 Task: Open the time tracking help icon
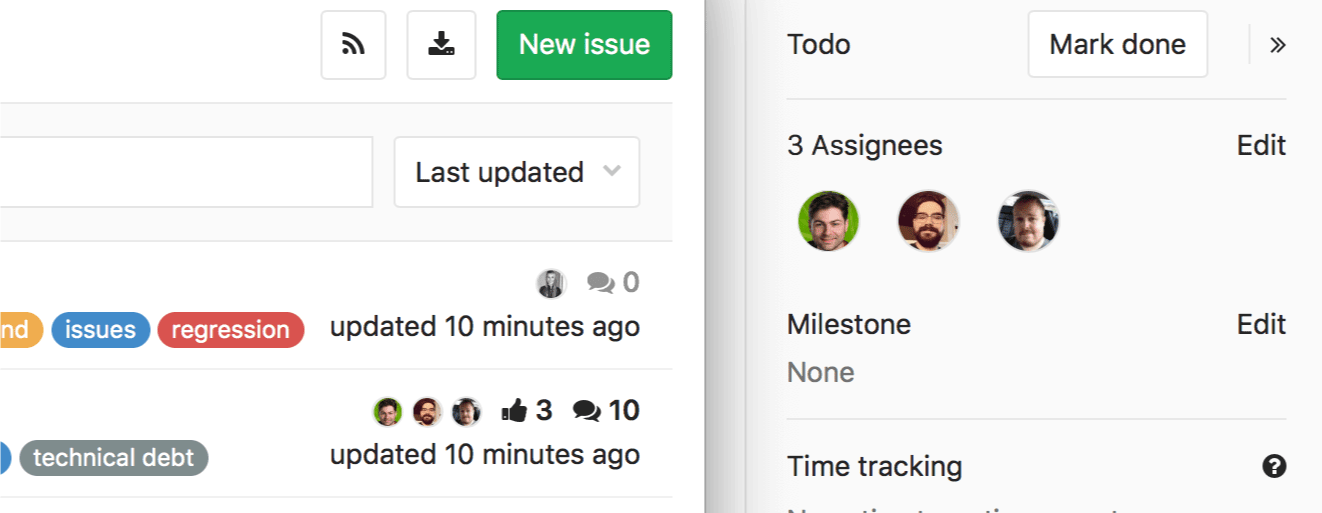pos(1274,466)
